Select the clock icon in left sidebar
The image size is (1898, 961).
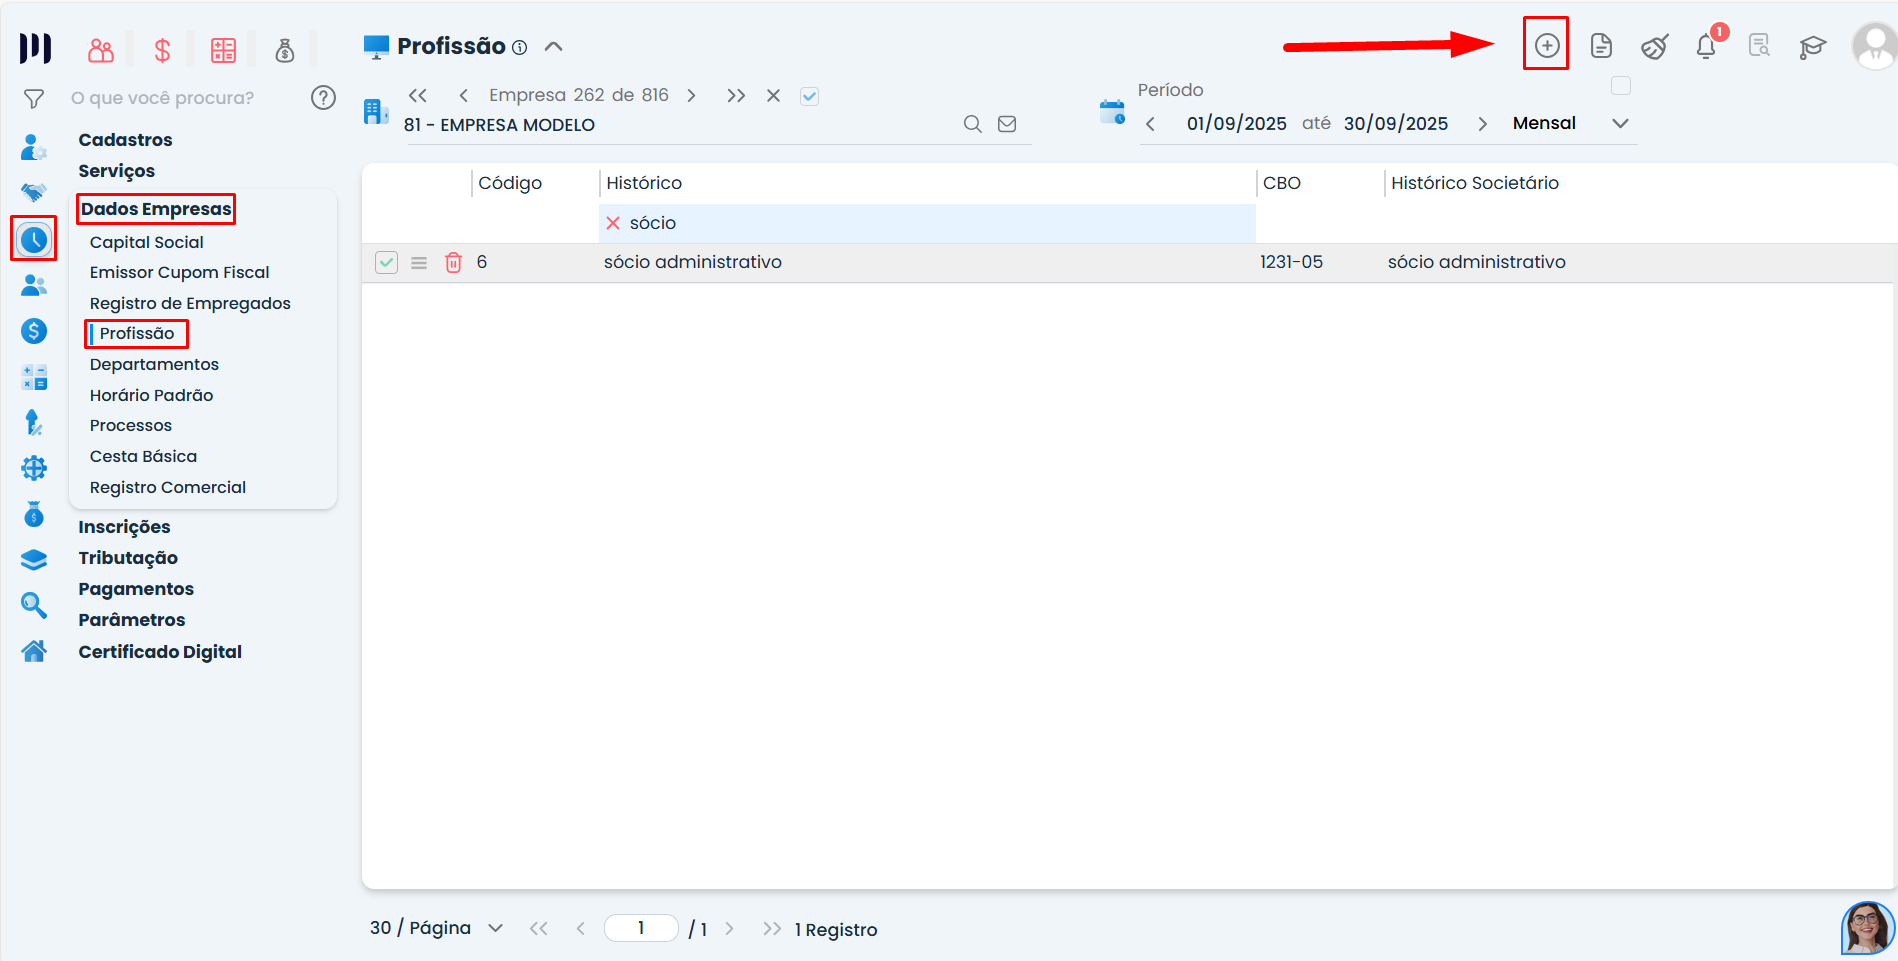[34, 239]
